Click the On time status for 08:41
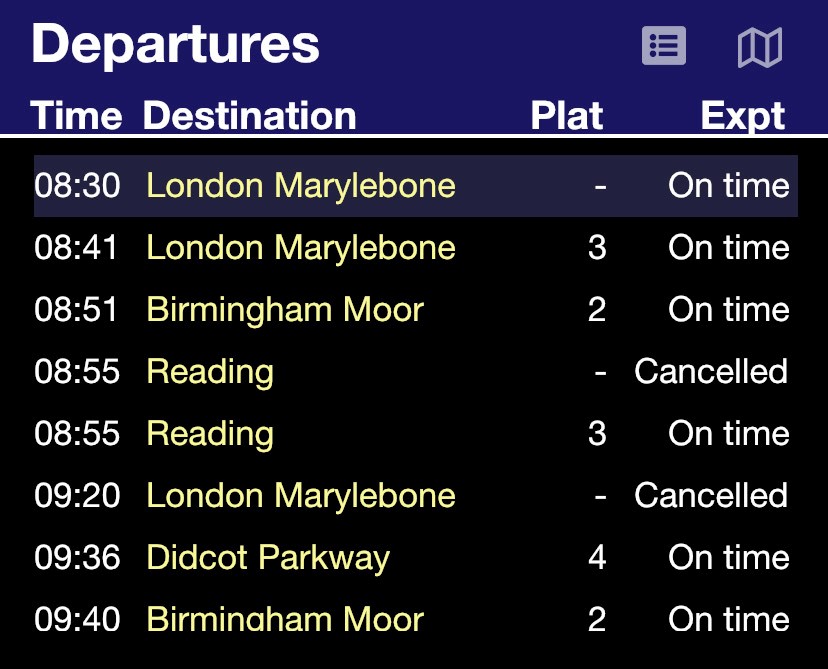828x669 pixels. (x=728, y=248)
